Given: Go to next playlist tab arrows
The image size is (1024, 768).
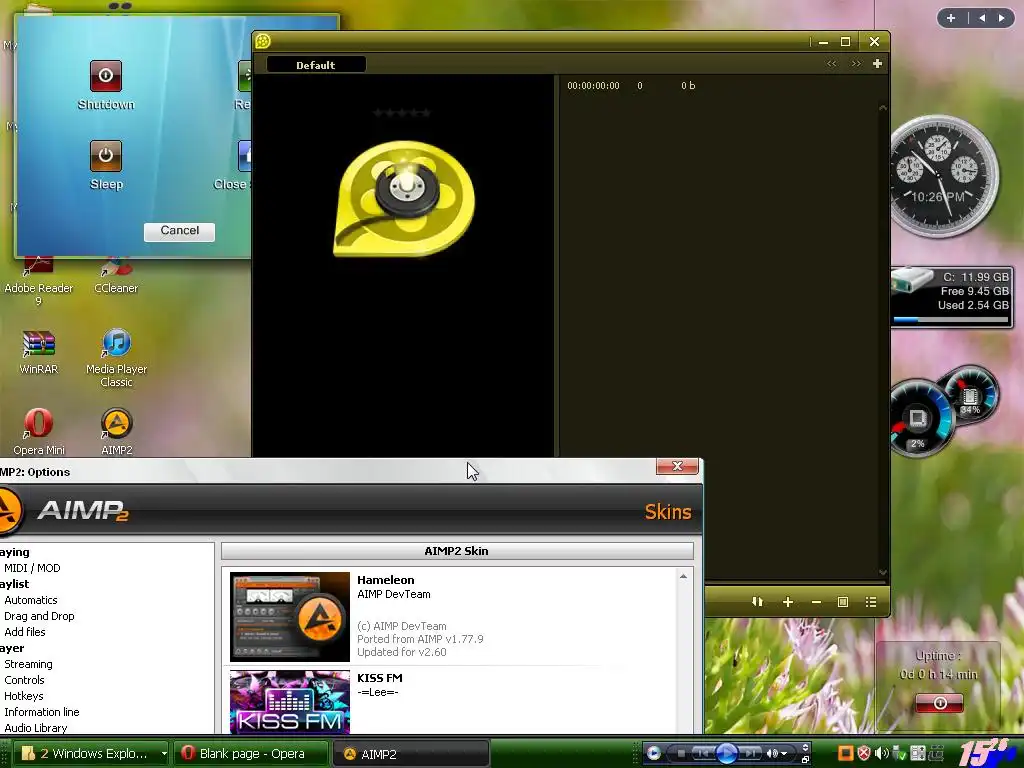Looking at the screenshot, I should (x=856, y=63).
